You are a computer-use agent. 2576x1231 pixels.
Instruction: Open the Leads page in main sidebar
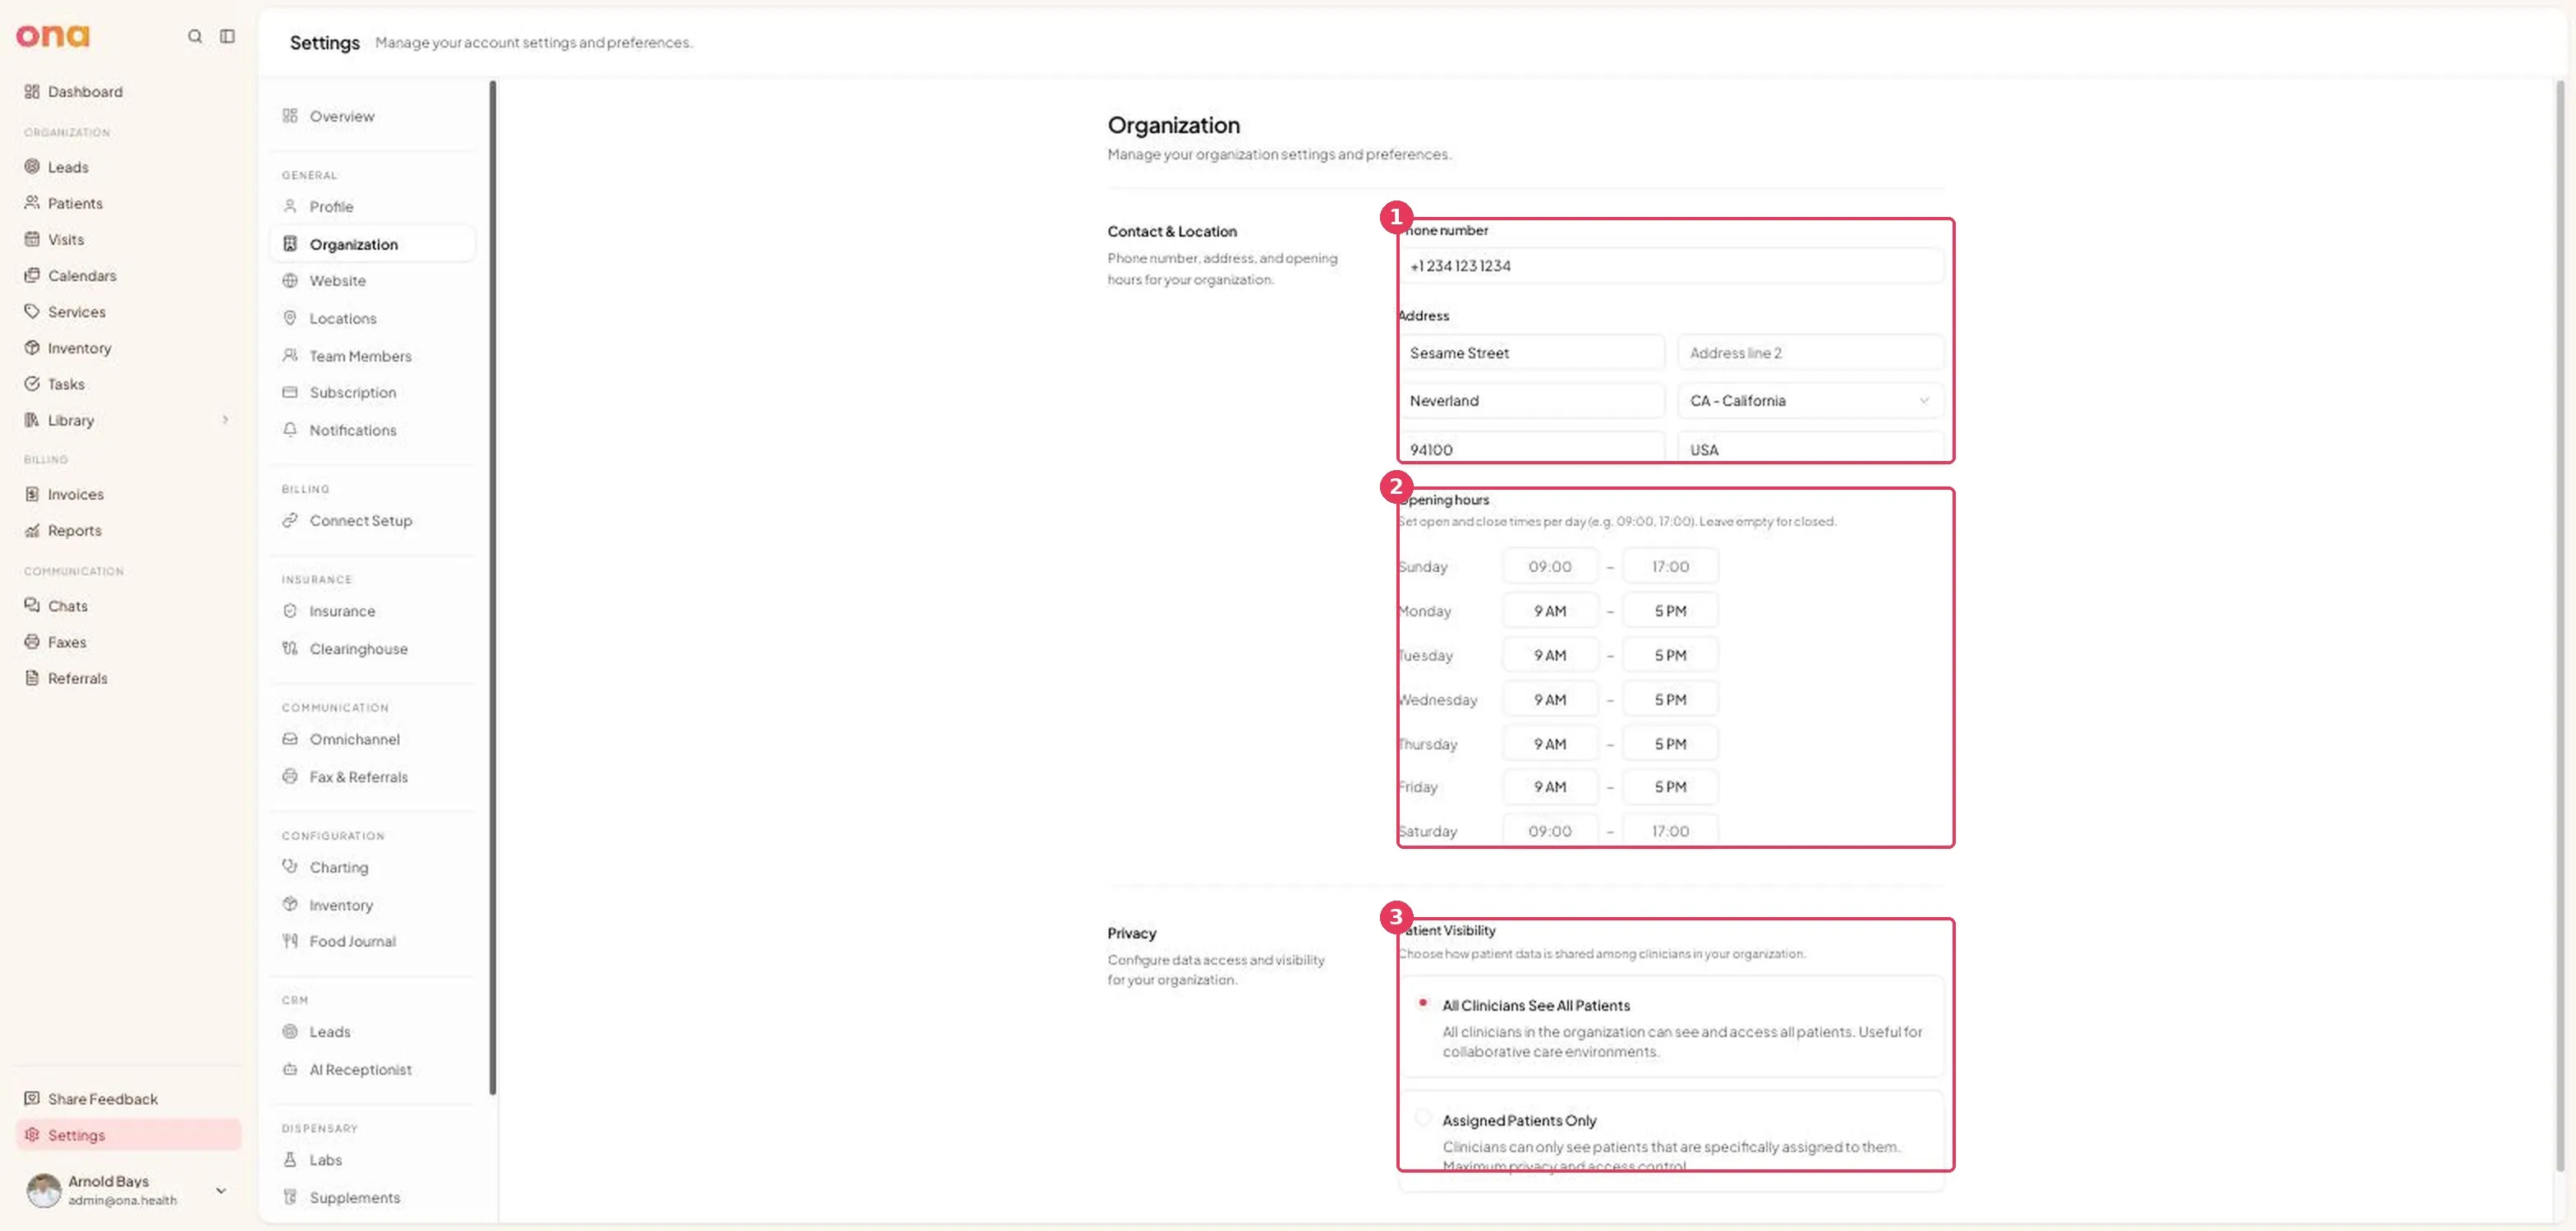[x=128, y=167]
